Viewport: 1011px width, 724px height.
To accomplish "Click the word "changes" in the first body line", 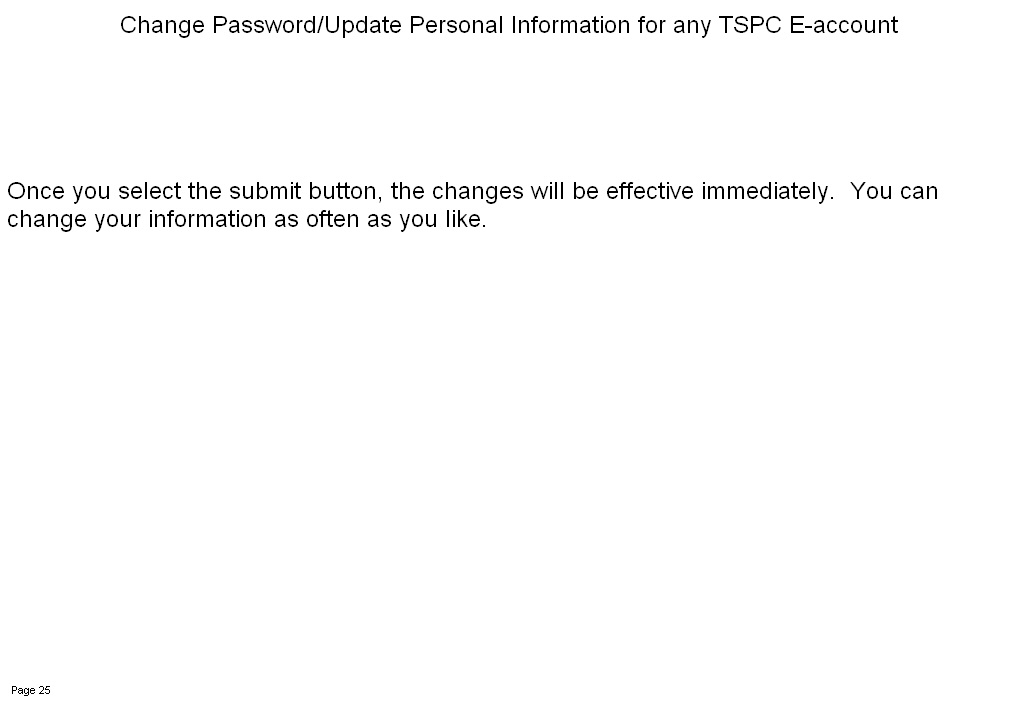I will click(478, 191).
